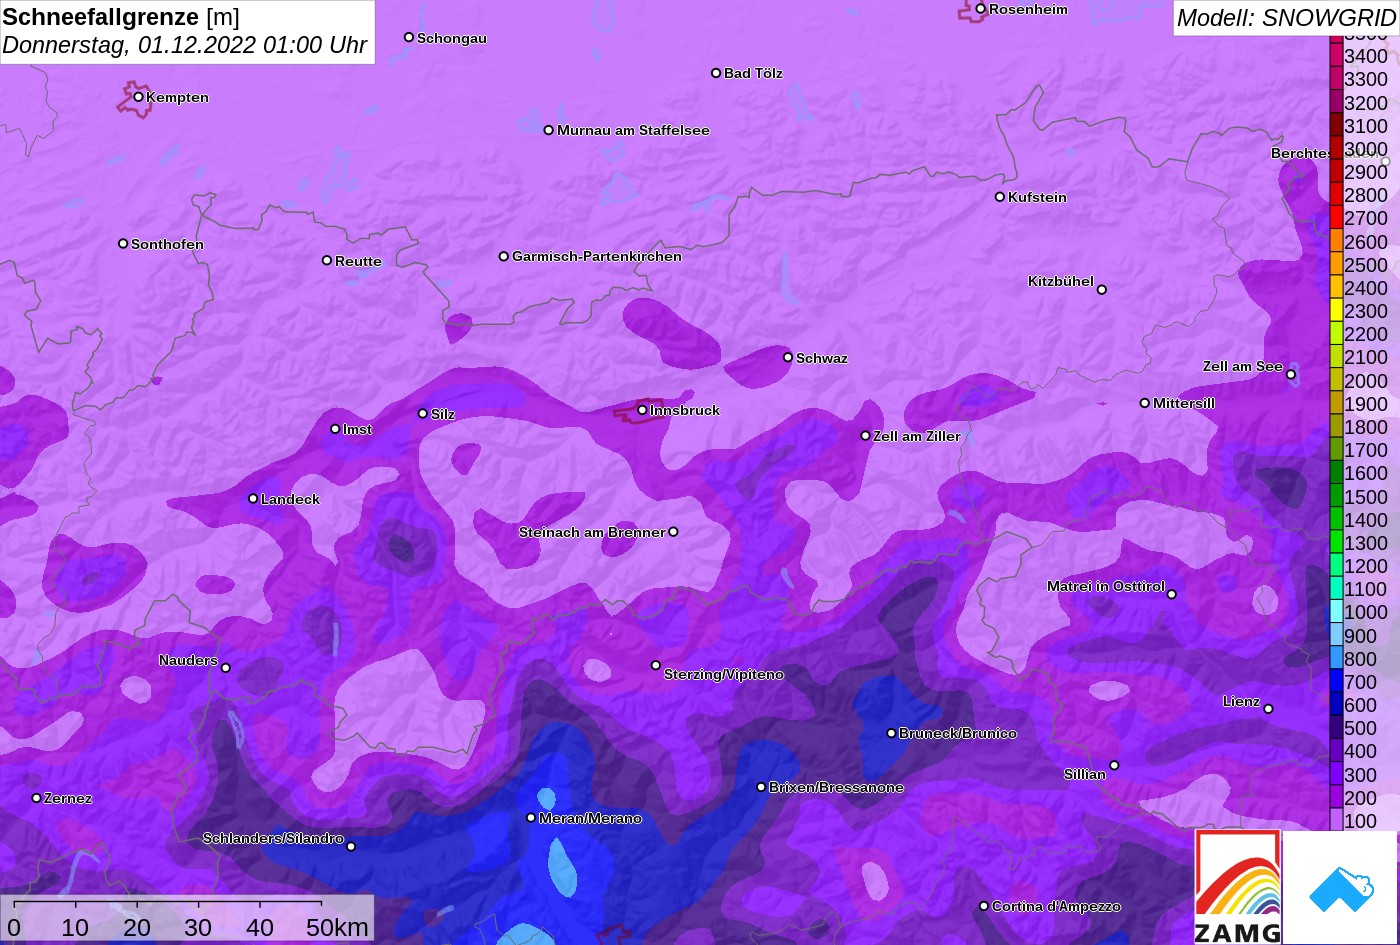Click the Schneefallgrenze [m] title
Image resolution: width=1400 pixels, height=945 pixels.
pos(121,17)
